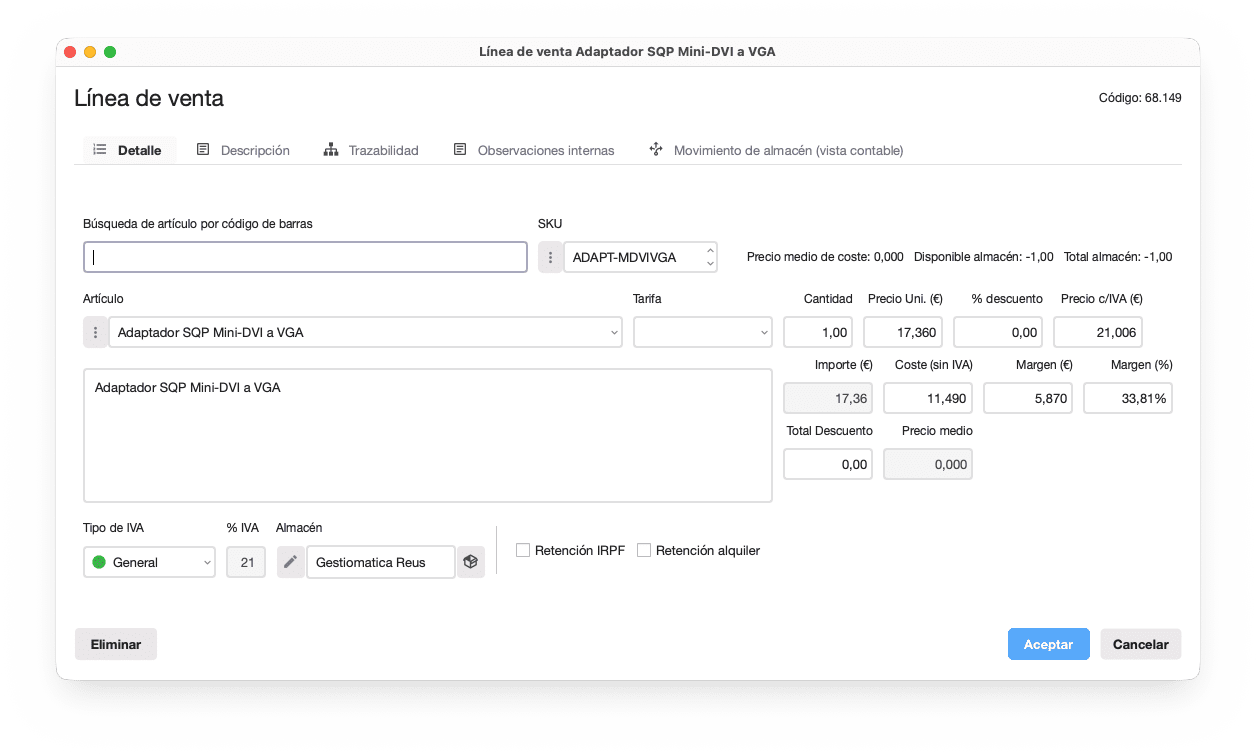The height and width of the screenshot is (754, 1256).
Task: Click the green macOS maximize button
Action: point(110,52)
